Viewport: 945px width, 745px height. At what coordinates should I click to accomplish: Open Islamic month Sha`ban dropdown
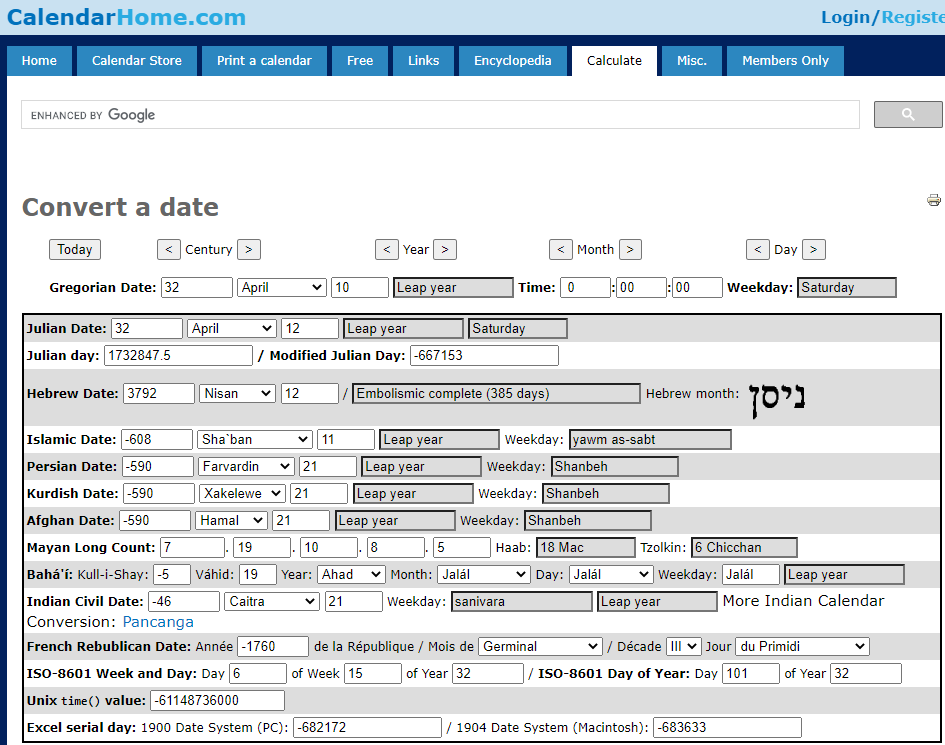(x=254, y=440)
